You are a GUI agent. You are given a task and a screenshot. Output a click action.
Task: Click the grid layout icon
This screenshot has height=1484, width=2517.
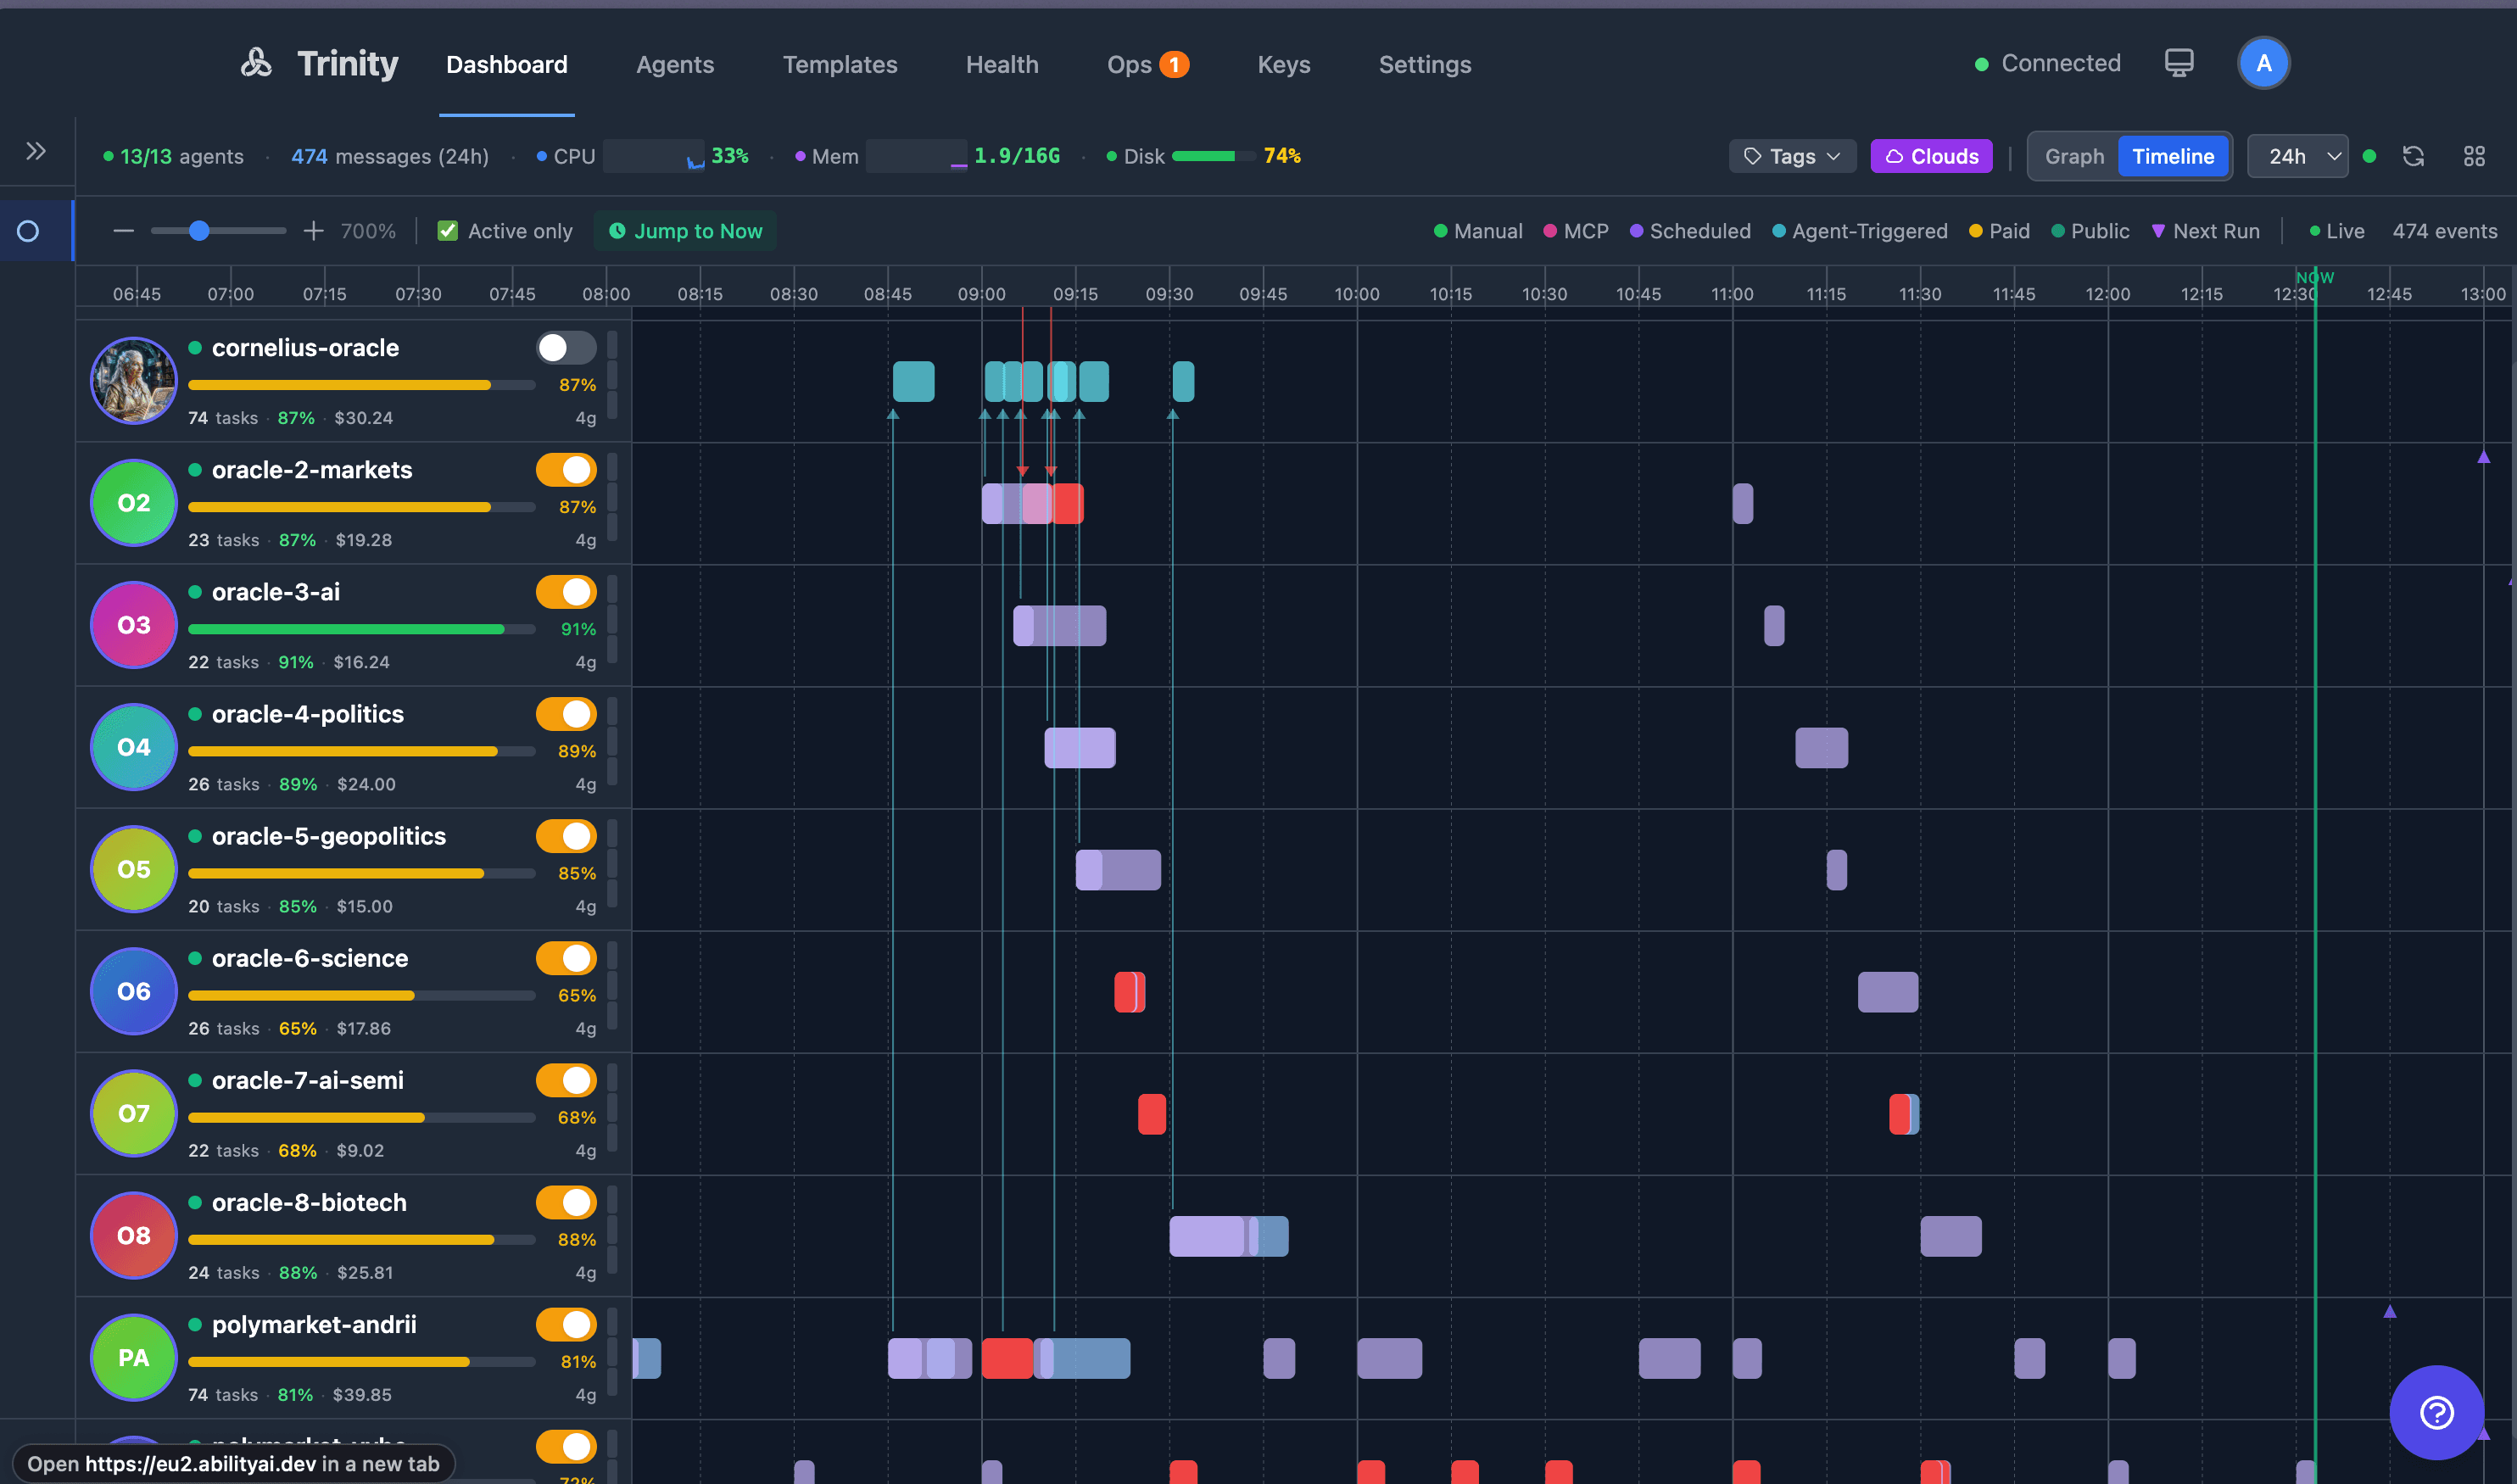click(x=2474, y=156)
